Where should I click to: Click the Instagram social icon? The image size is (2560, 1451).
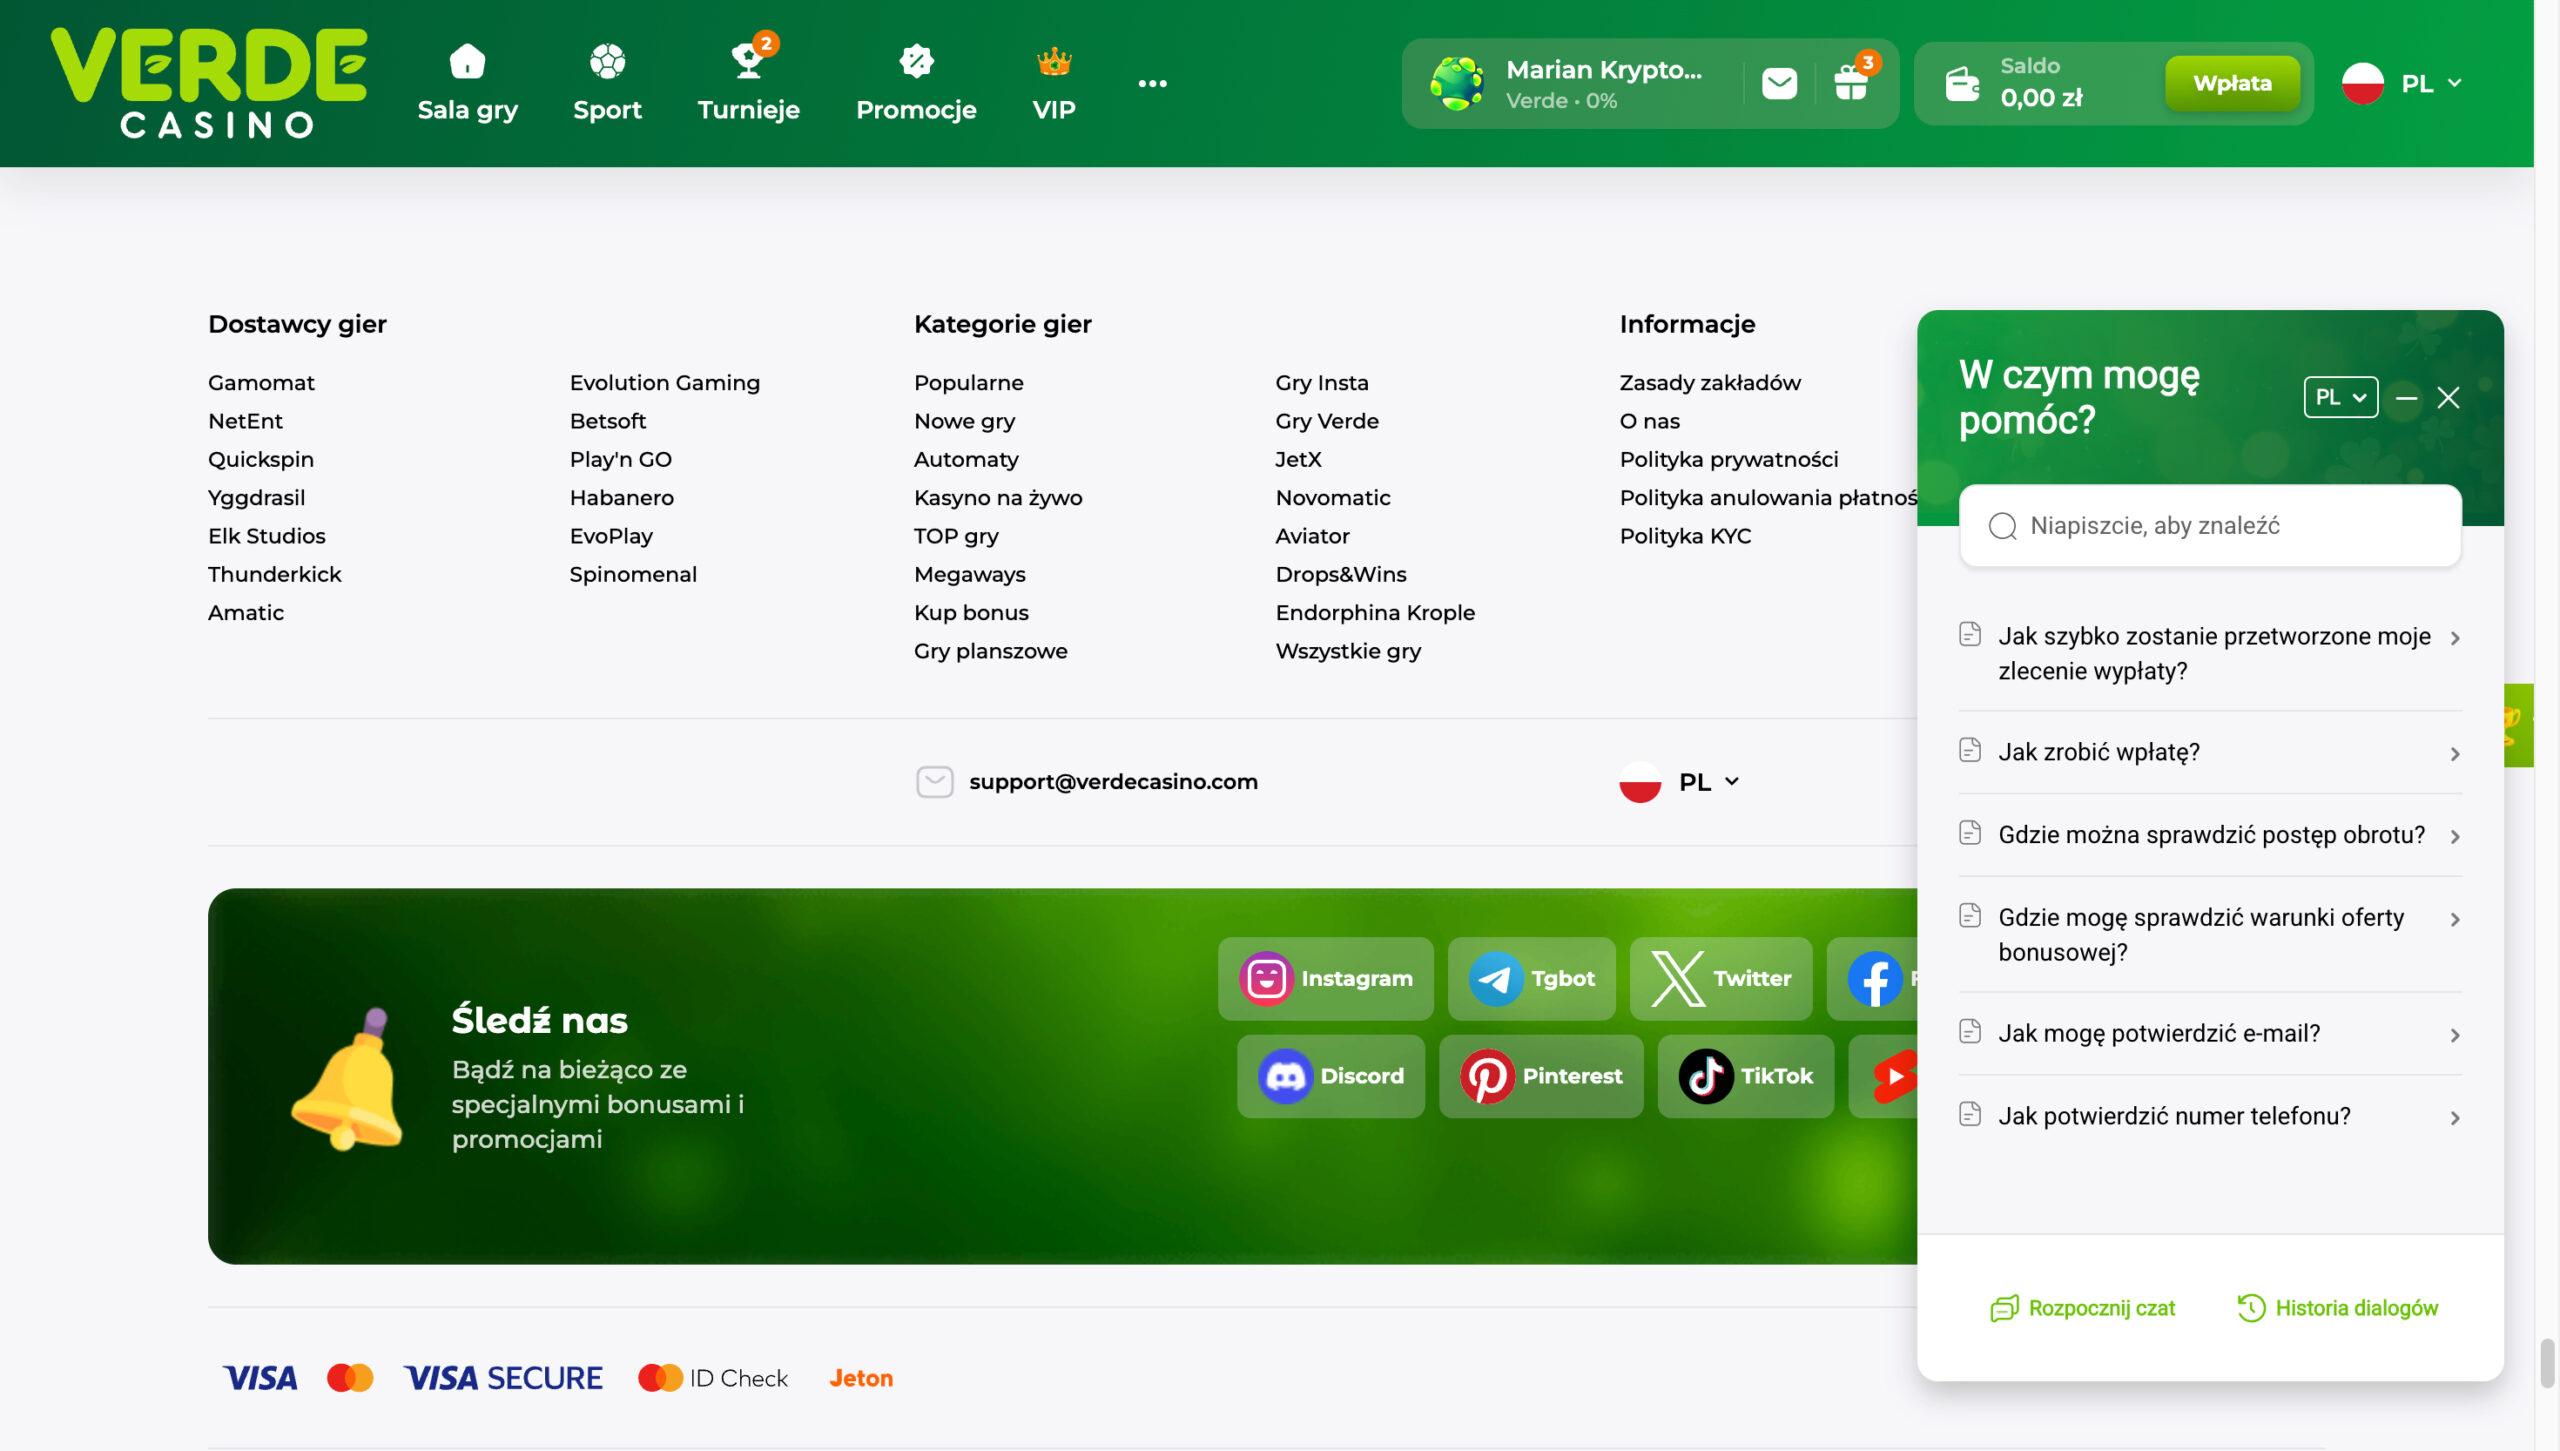tap(1325, 978)
